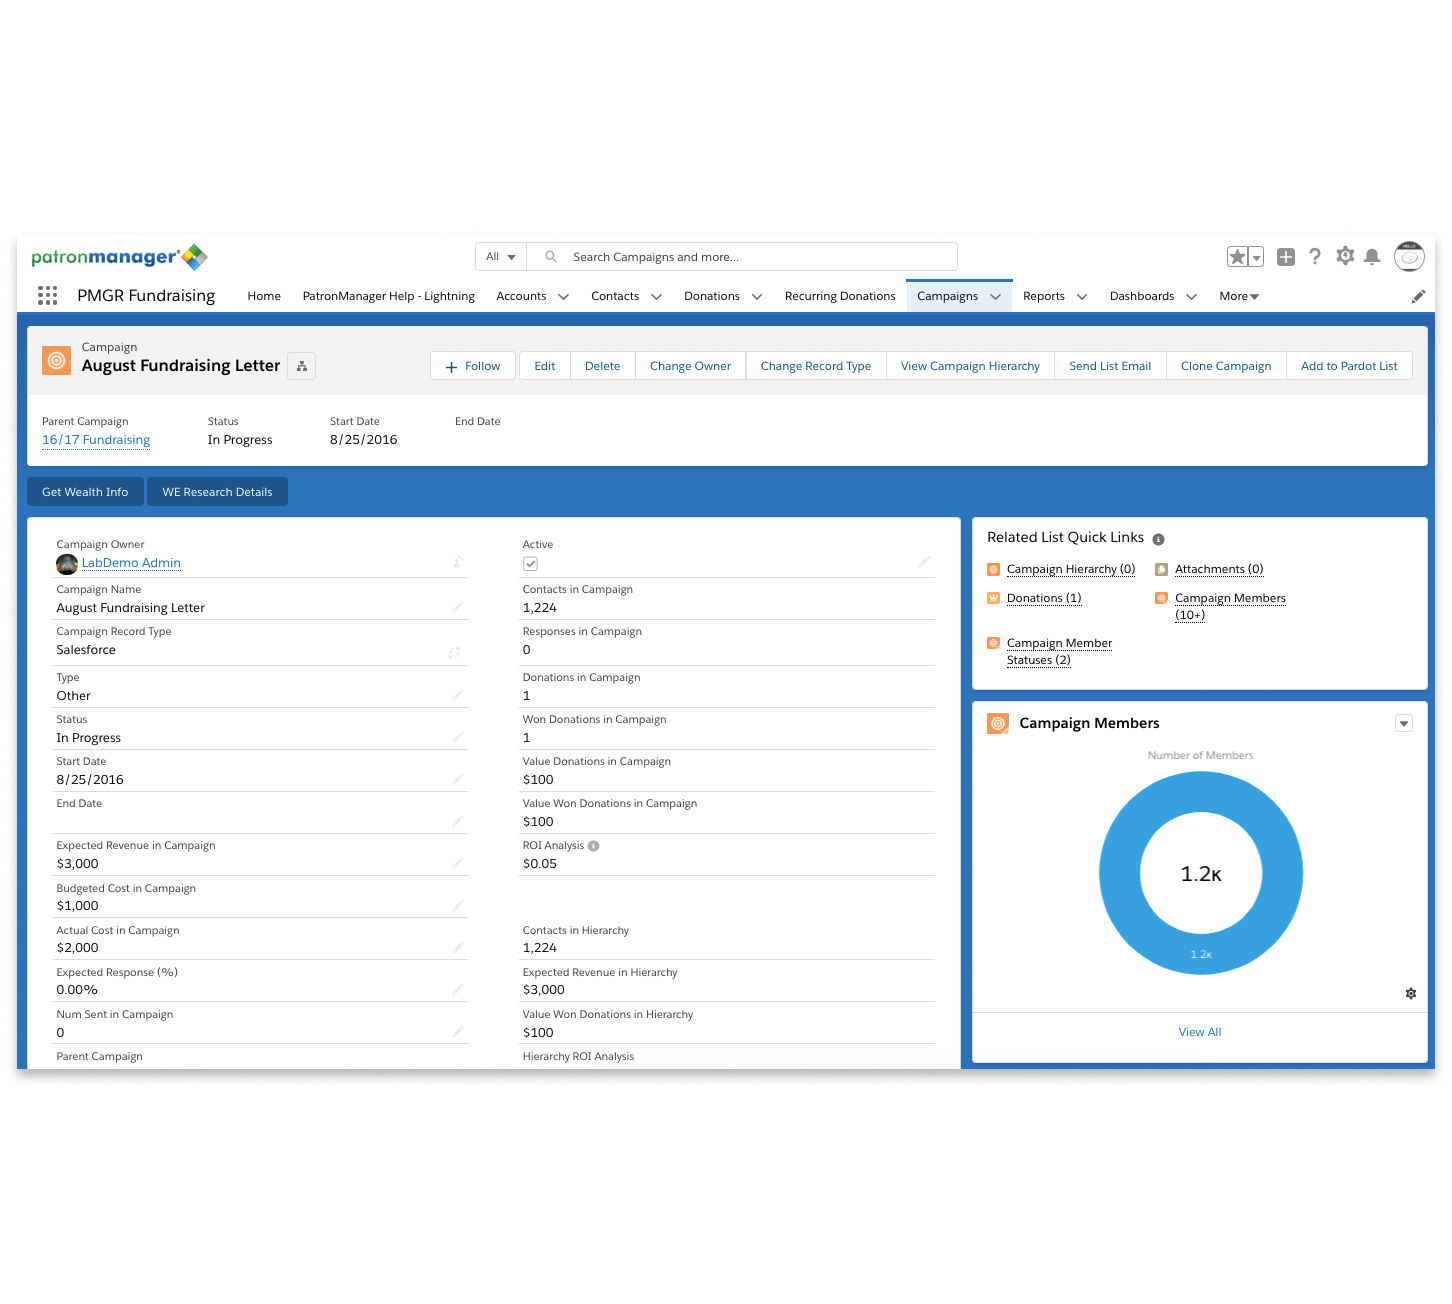The height and width of the screenshot is (1304, 1452).
Task: Open the App Launcher grid icon
Action: click(x=47, y=296)
